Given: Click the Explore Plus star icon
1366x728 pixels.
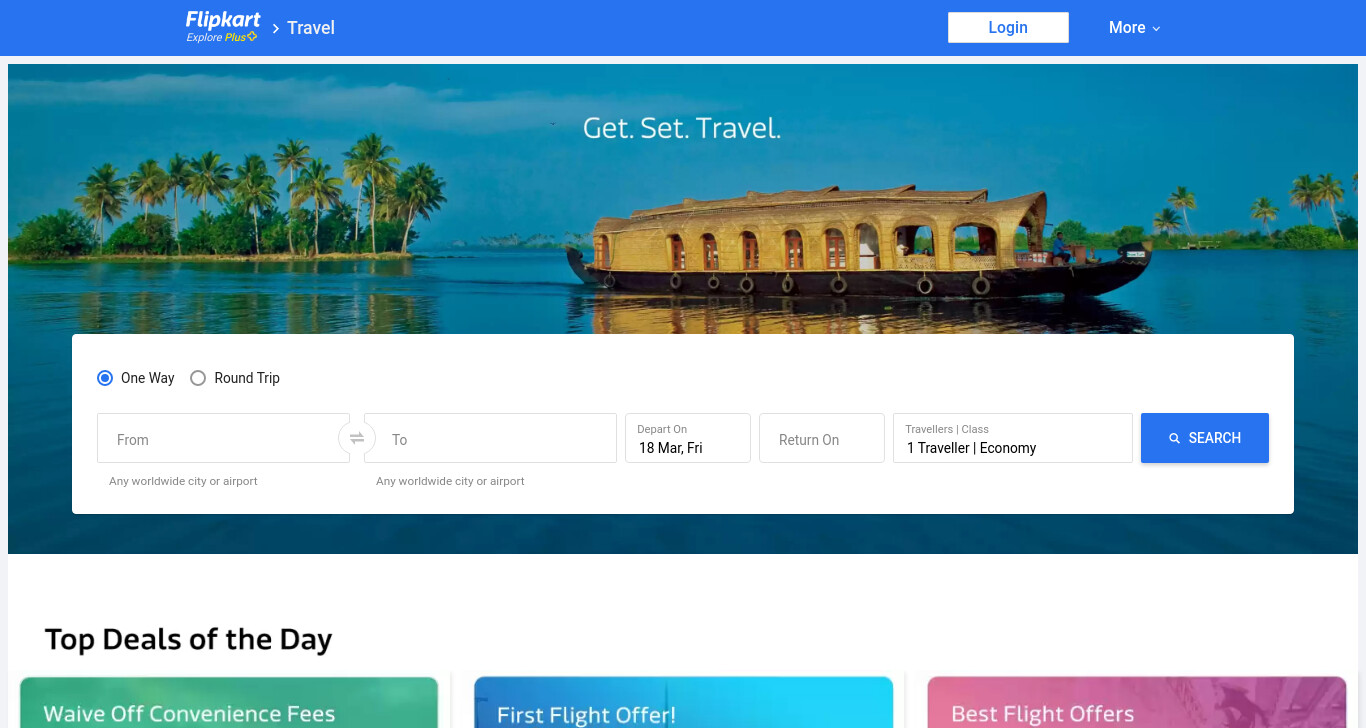Looking at the screenshot, I should [252, 37].
